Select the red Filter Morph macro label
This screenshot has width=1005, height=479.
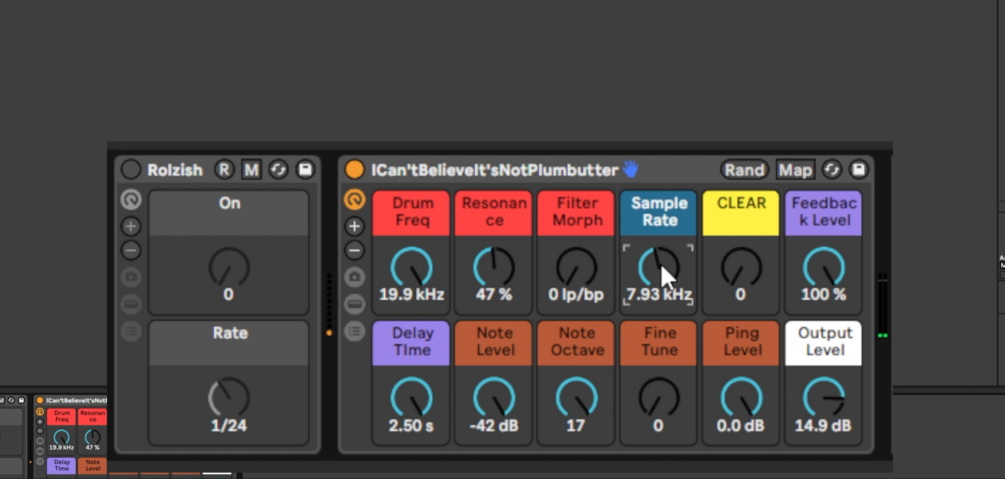576,213
